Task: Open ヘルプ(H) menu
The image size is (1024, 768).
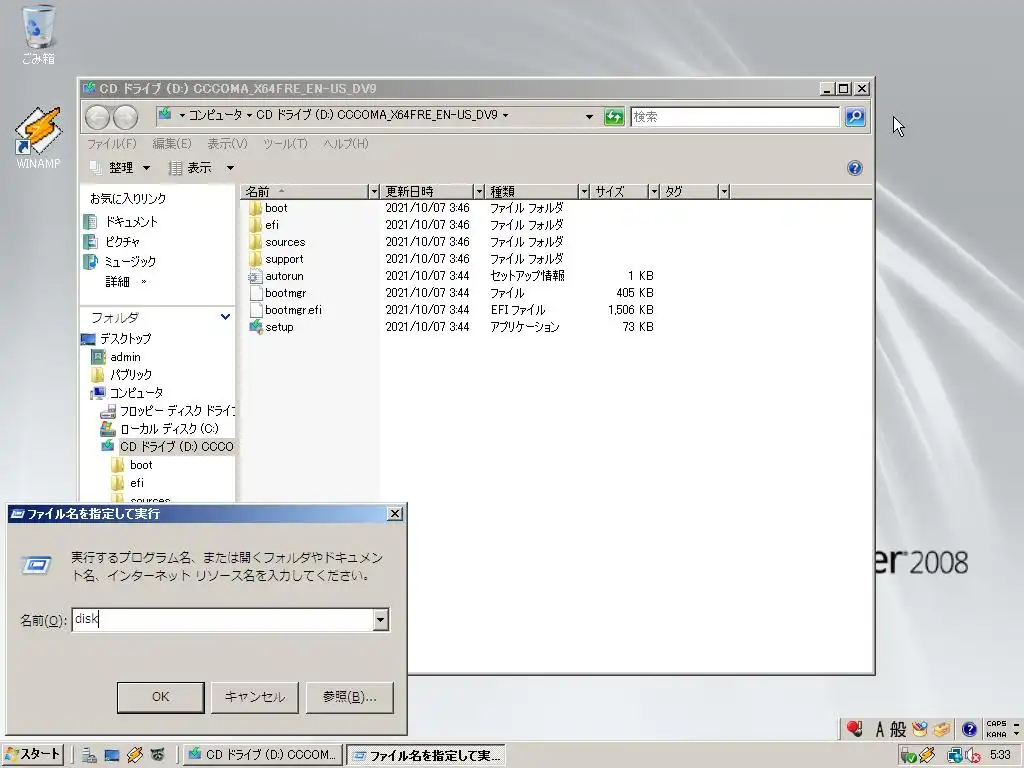Action: (346, 144)
